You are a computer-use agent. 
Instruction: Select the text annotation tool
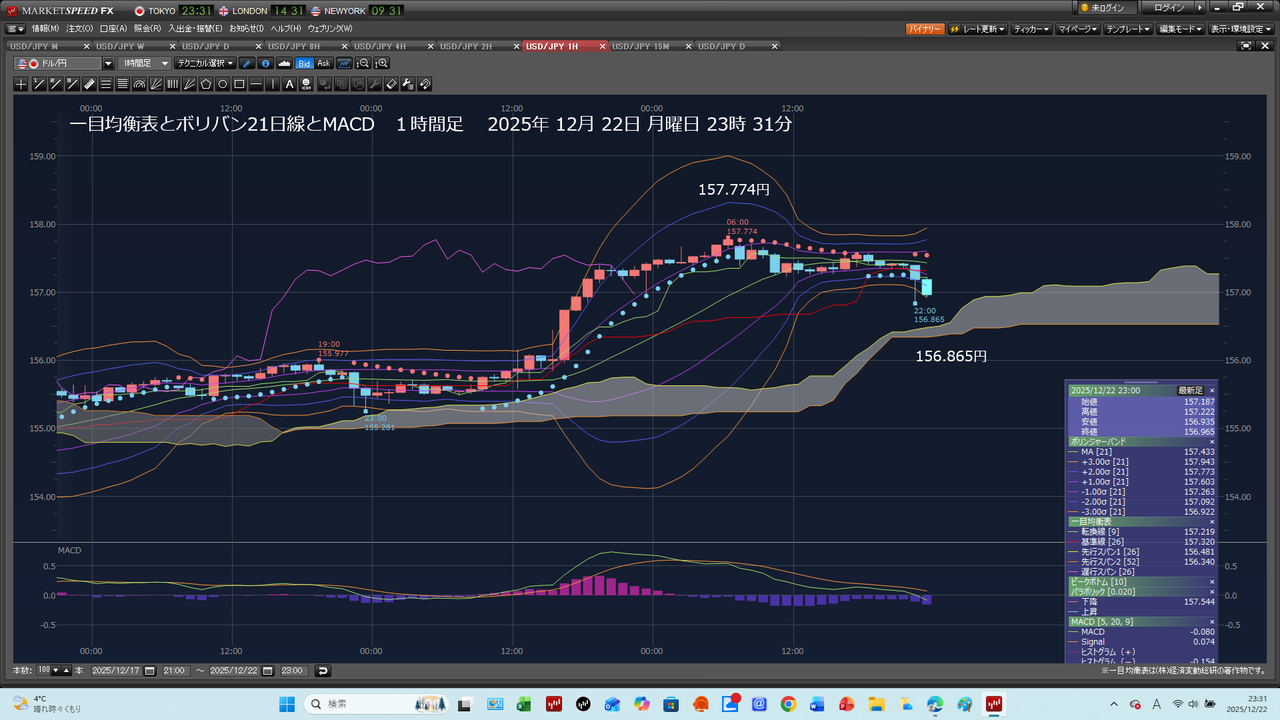290,84
